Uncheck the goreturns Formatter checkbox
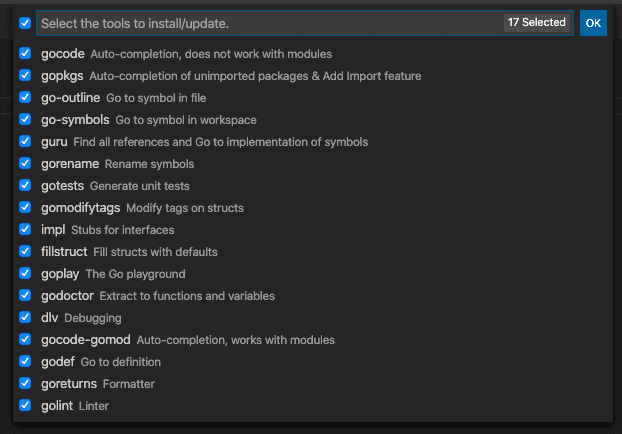This screenshot has height=434, width=622. [25, 384]
